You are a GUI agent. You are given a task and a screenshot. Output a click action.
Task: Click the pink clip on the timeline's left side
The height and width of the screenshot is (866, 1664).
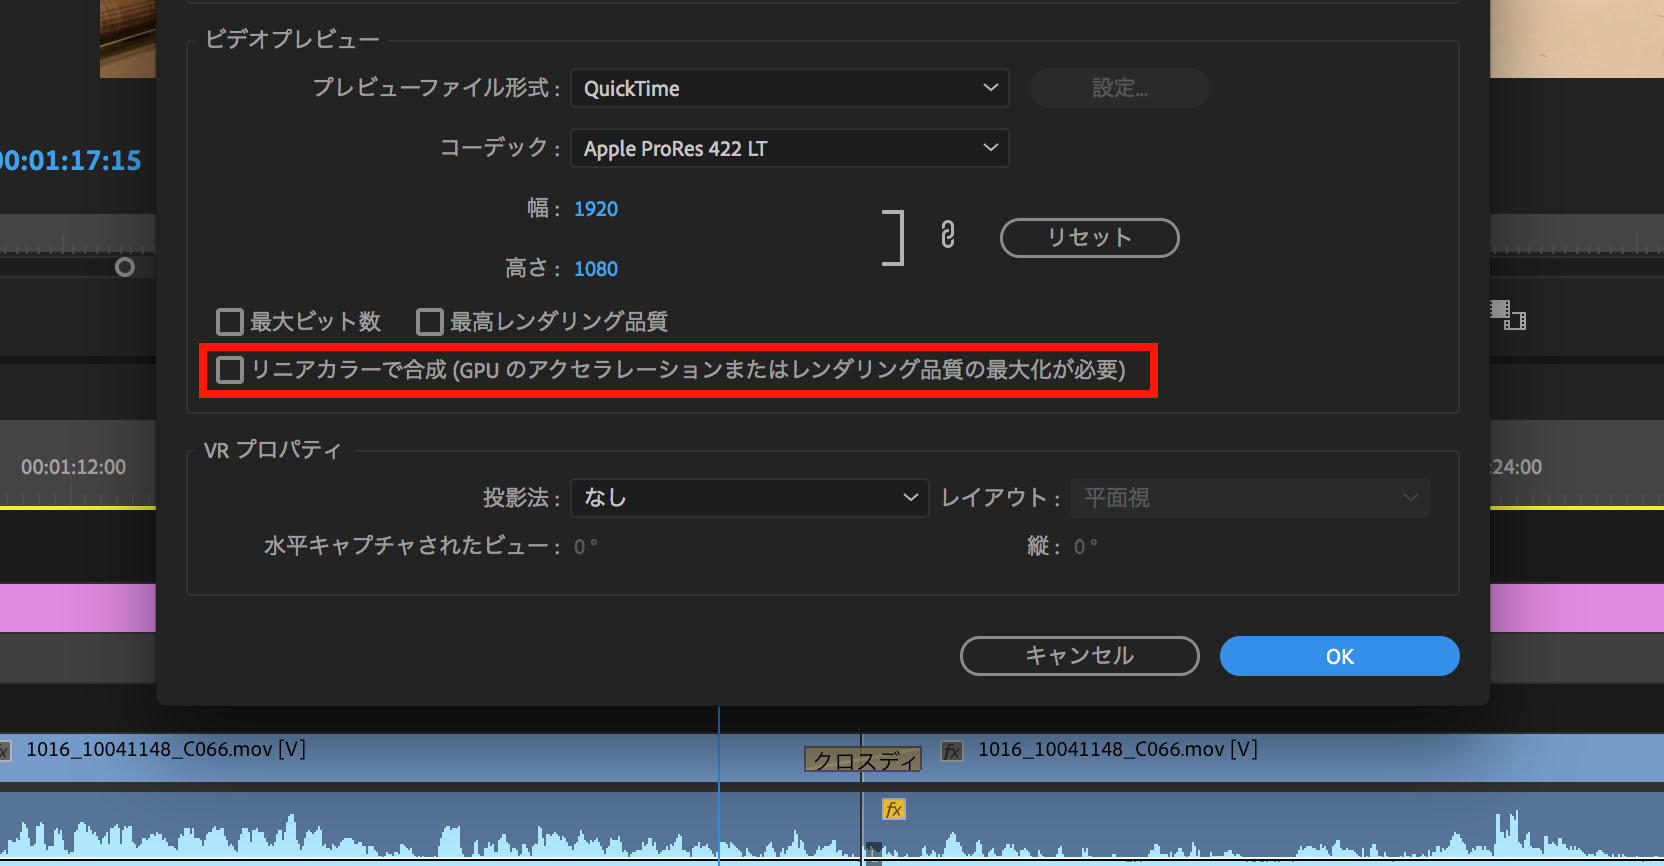pyautogui.click(x=78, y=608)
